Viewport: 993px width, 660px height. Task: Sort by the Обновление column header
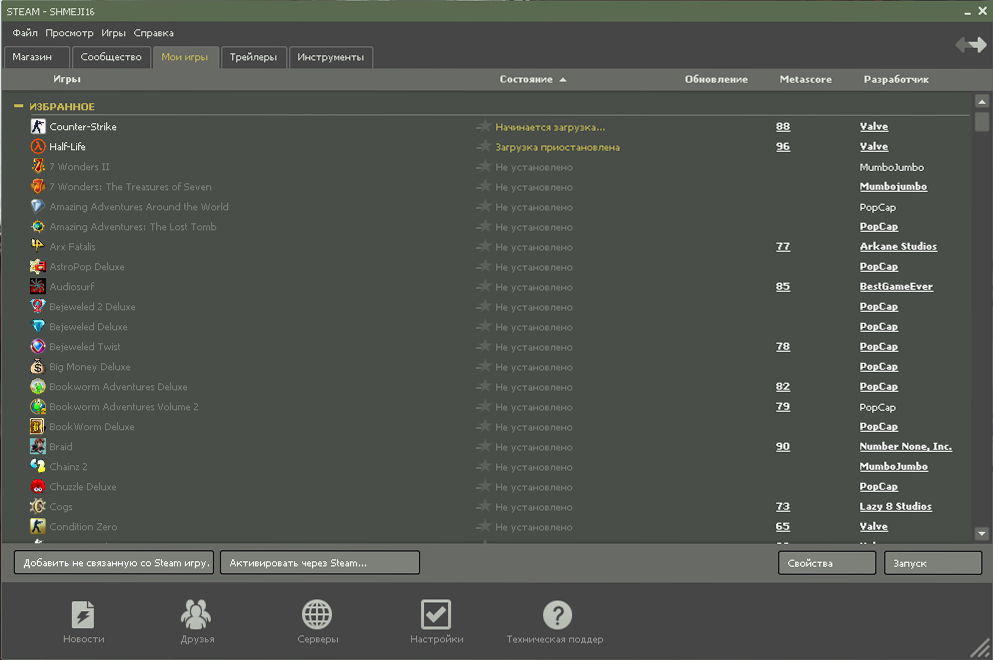click(716, 79)
